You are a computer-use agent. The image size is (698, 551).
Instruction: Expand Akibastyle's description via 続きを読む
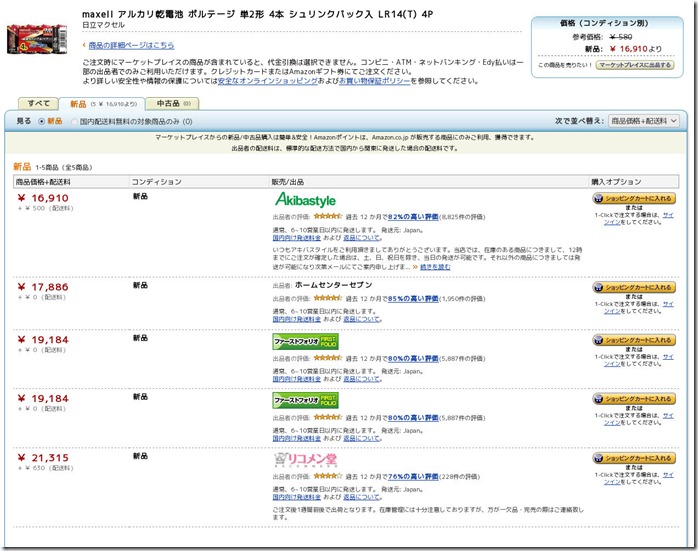[434, 267]
